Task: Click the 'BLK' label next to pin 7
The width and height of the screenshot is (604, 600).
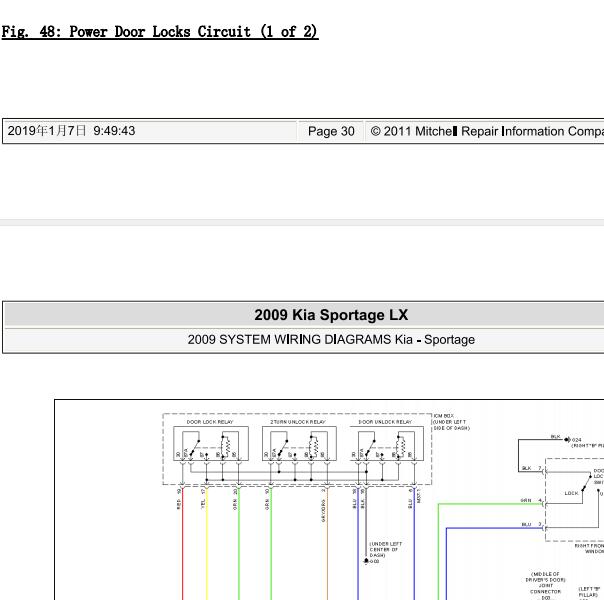Action: pyautogui.click(x=526, y=468)
